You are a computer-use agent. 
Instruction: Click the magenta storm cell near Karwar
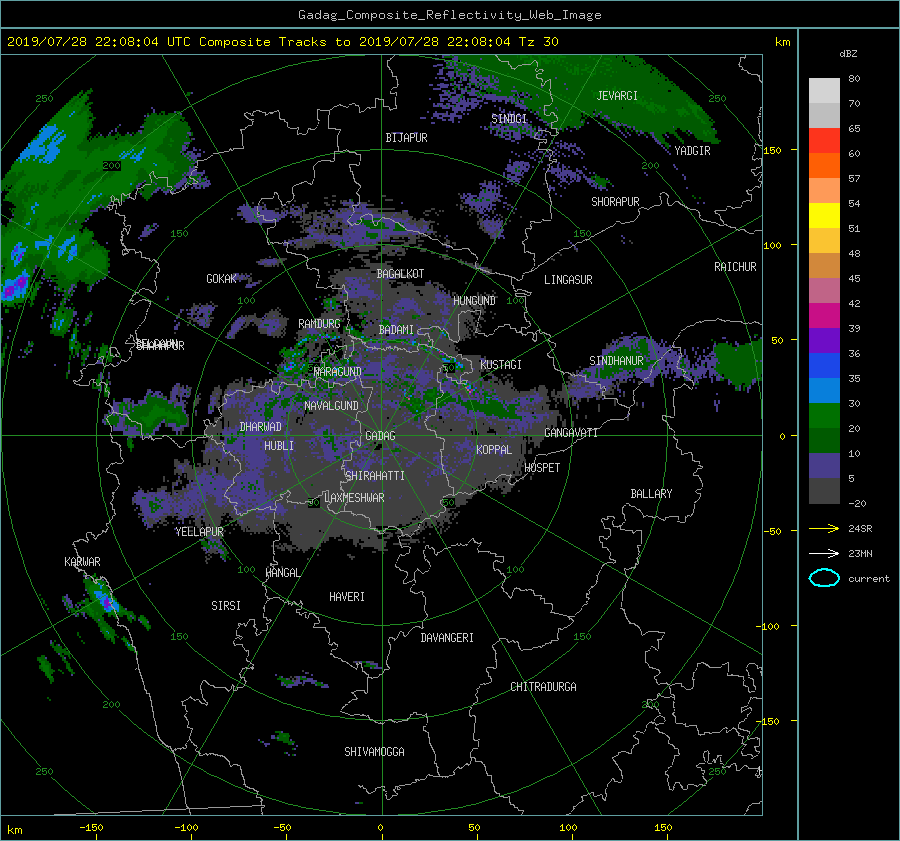point(106,603)
